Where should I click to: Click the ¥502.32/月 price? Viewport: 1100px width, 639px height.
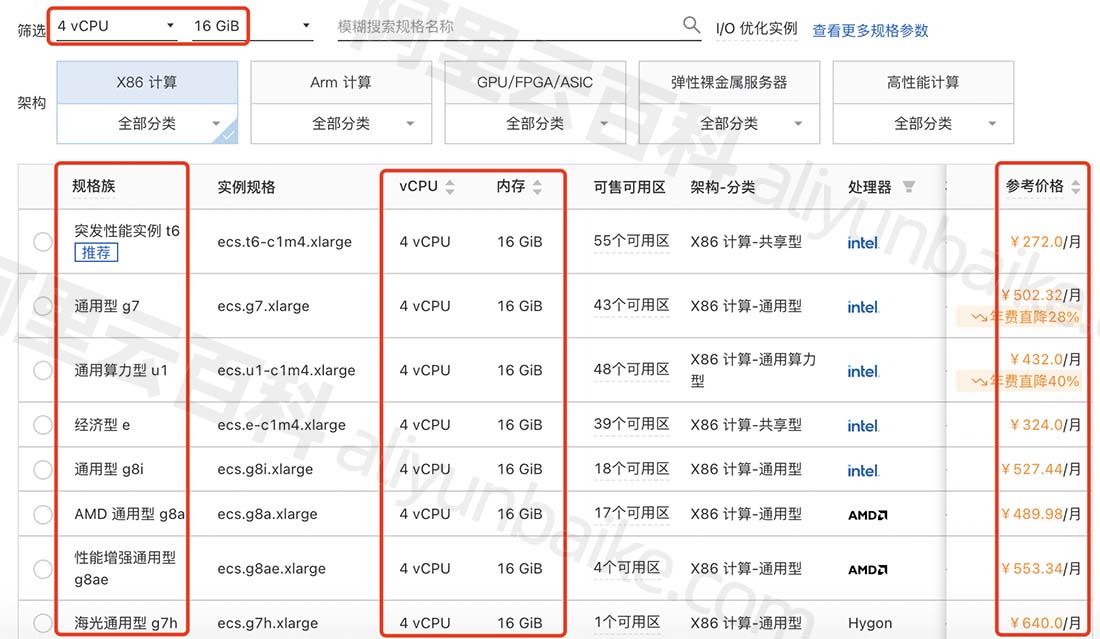point(1040,295)
